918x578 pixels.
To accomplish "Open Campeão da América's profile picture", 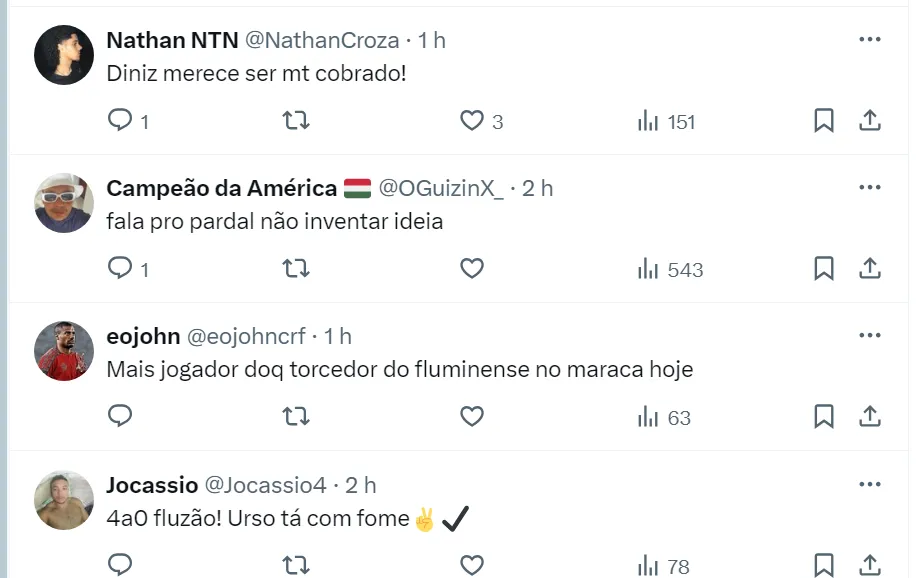I will coord(64,203).
